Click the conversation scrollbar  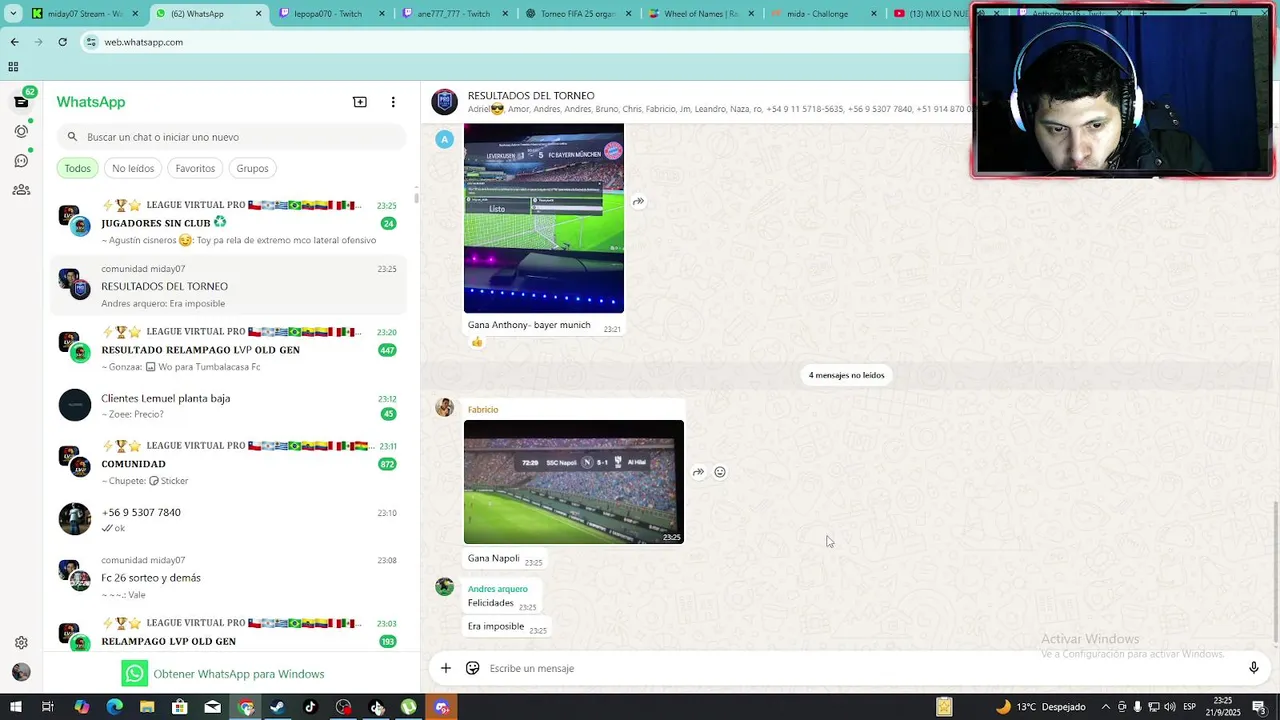pyautogui.click(x=1276, y=570)
